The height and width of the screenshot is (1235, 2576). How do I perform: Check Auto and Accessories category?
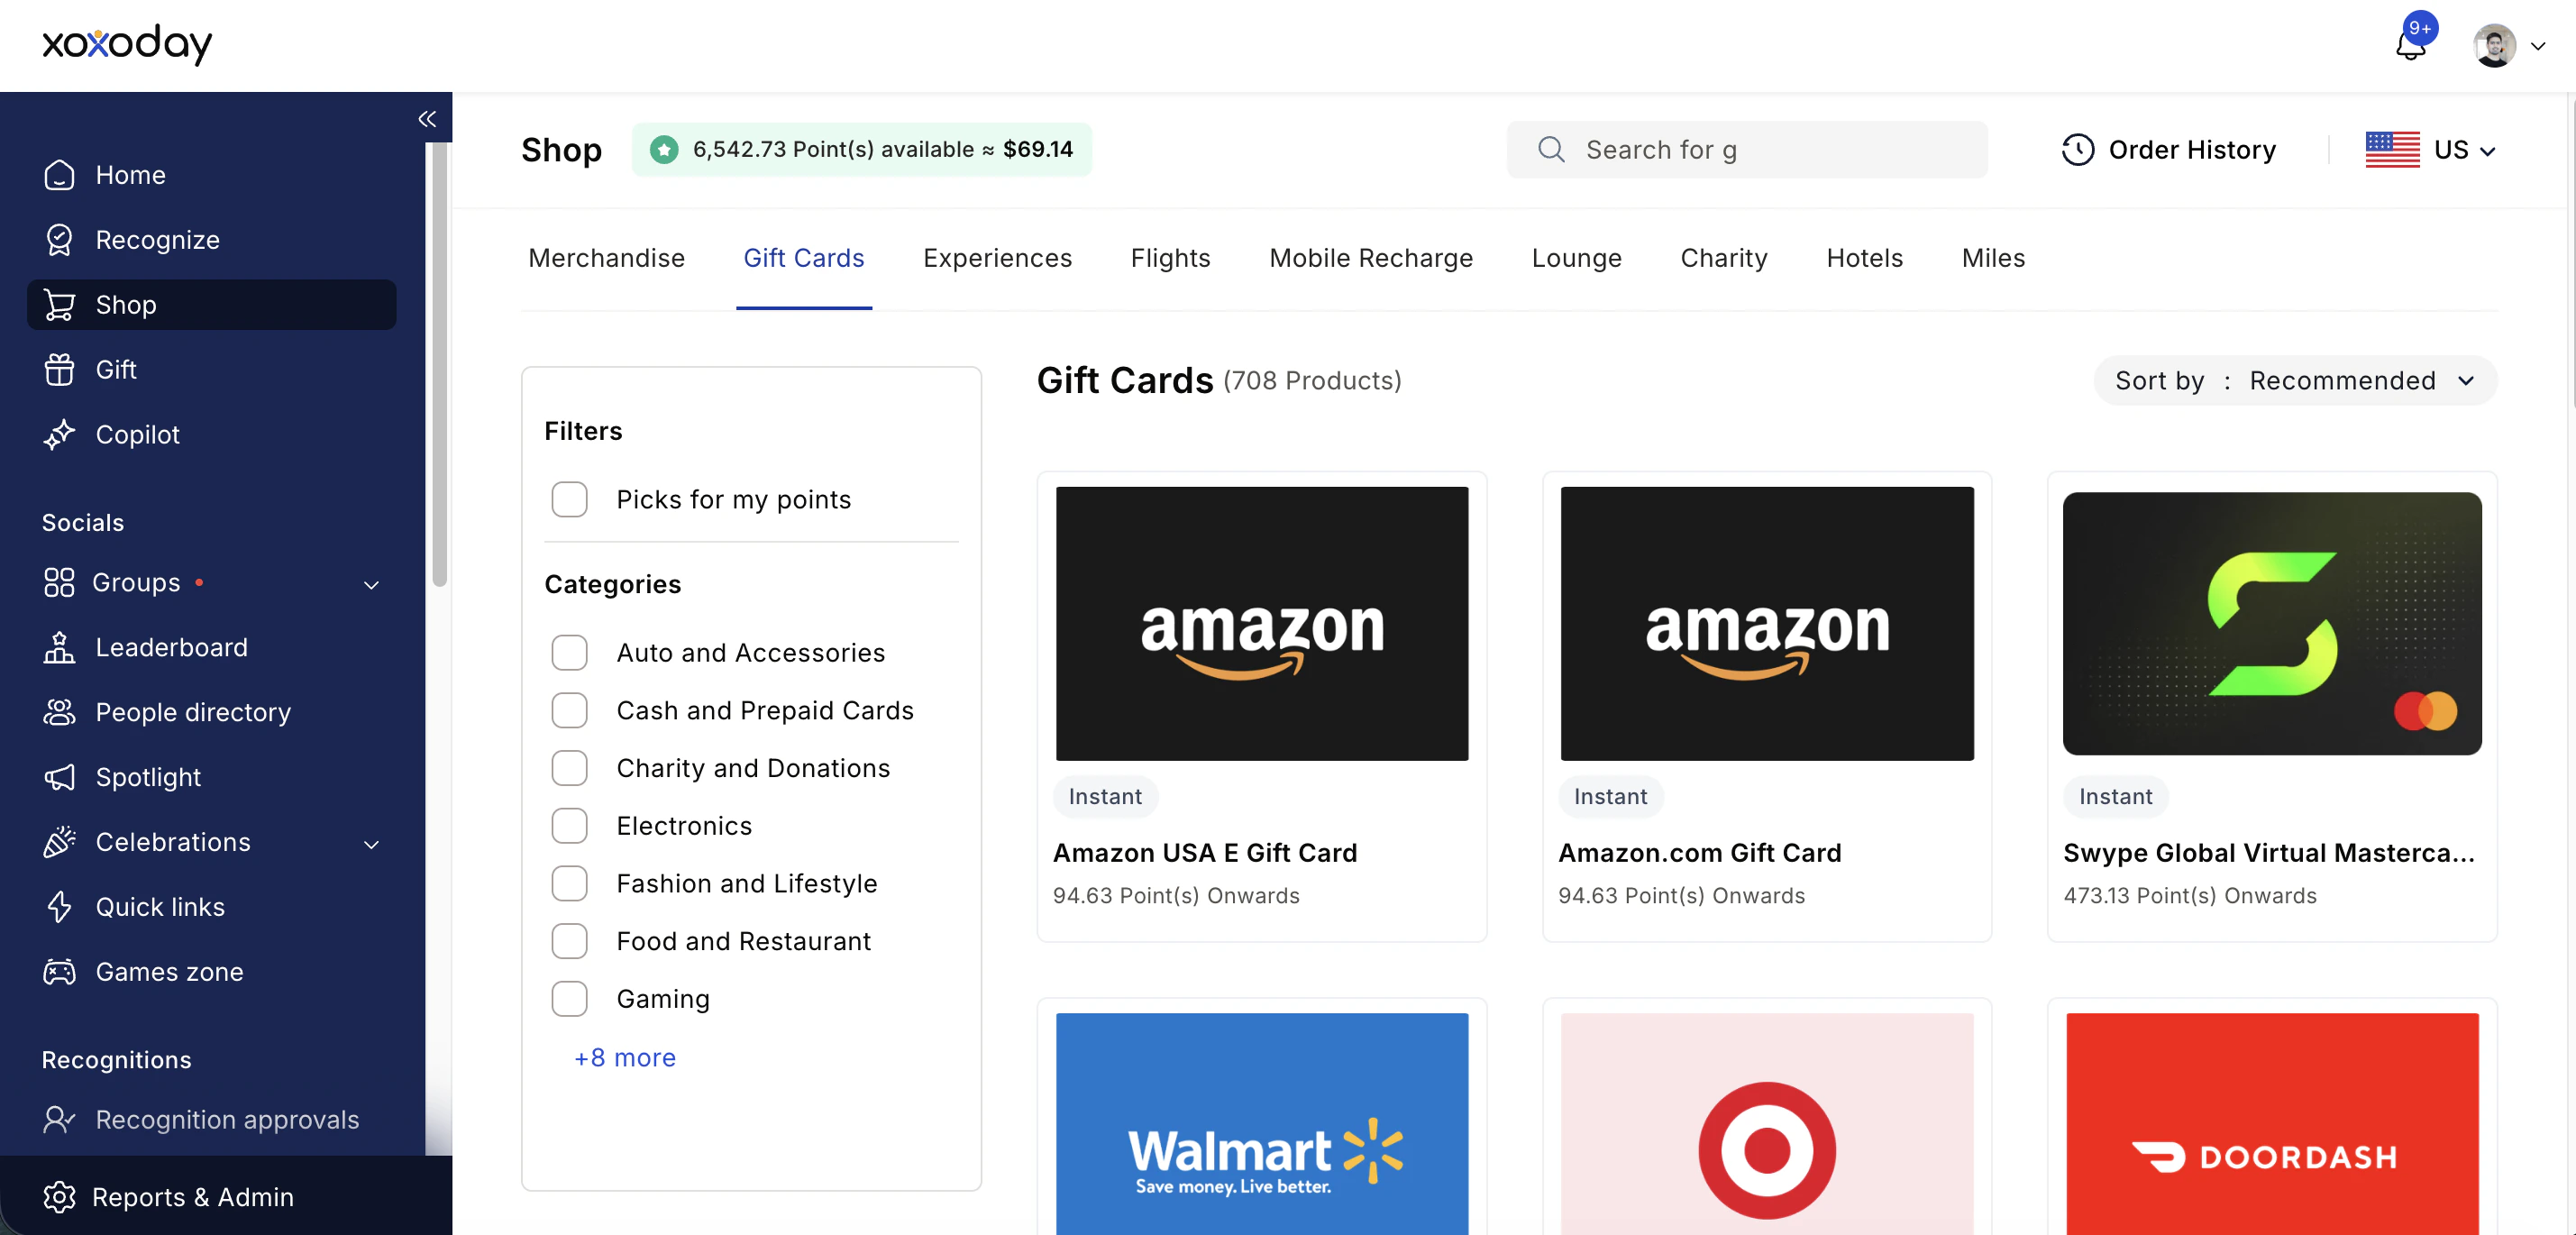tap(569, 653)
